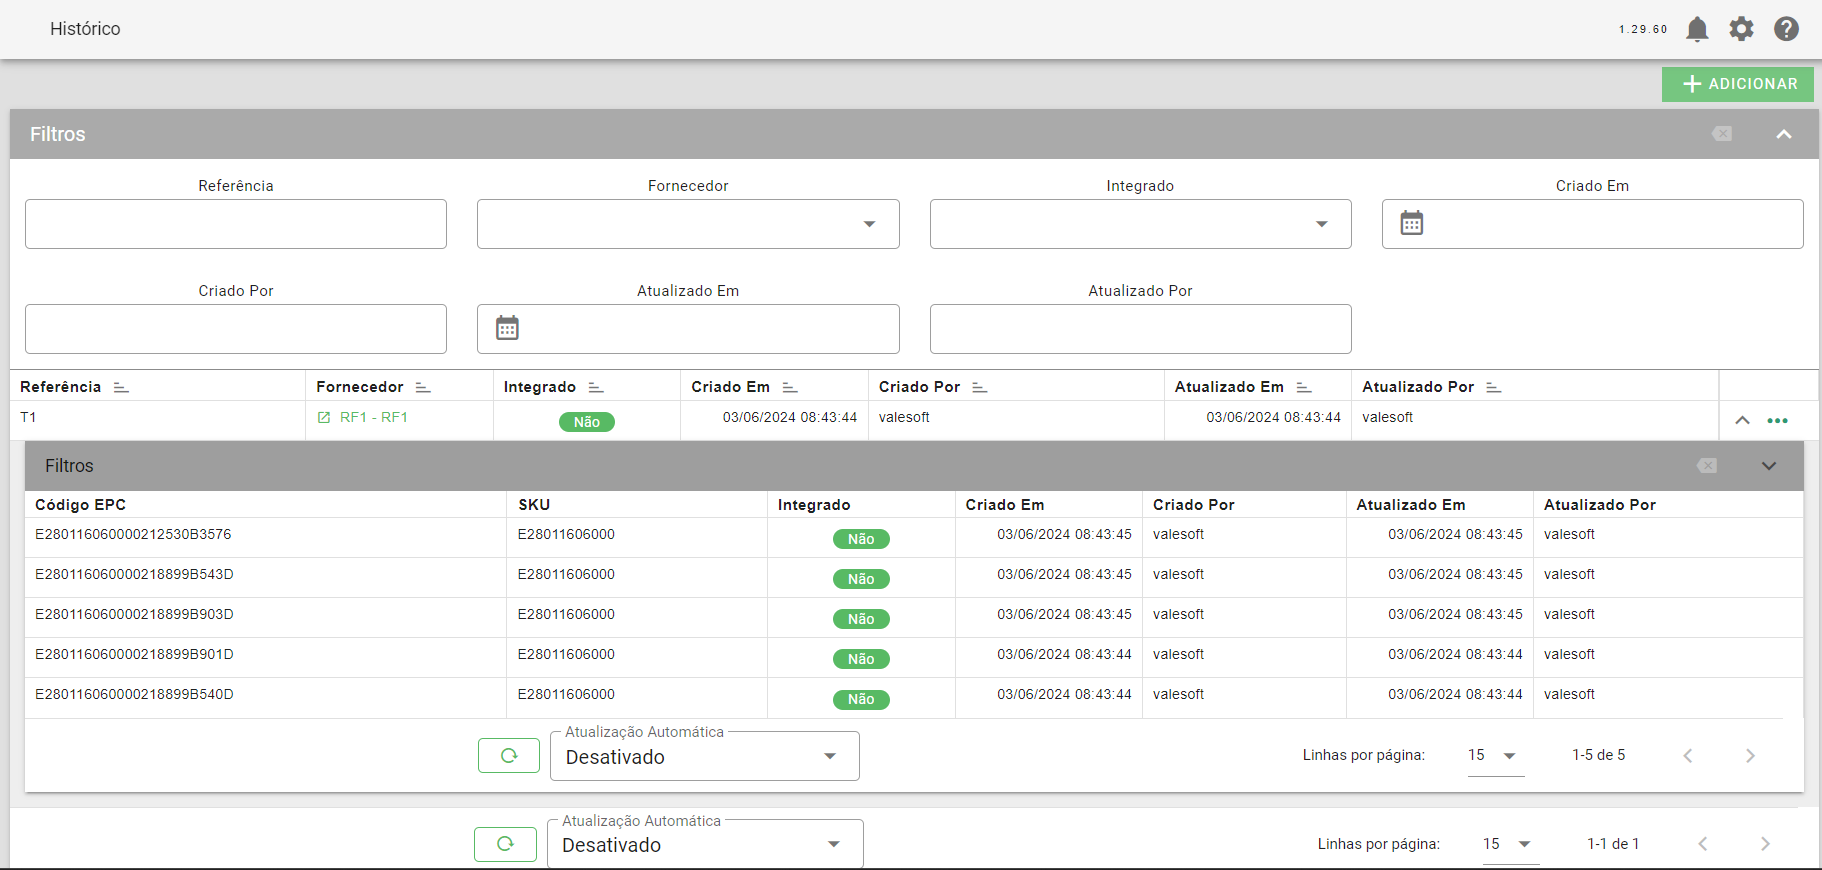Open the Atualizado Em calendar picker

click(x=507, y=328)
